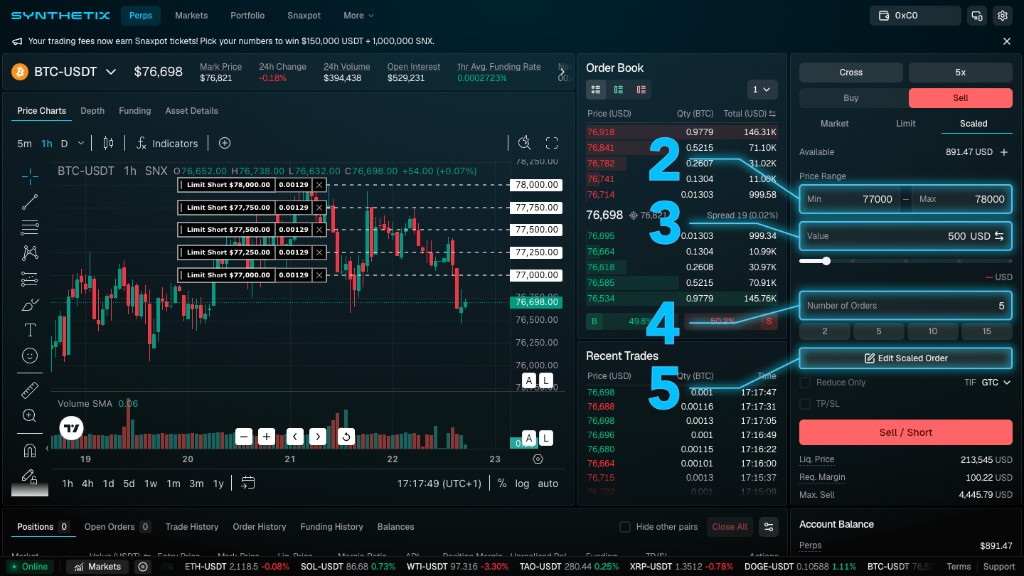The width and height of the screenshot is (1024, 576).
Task: Open the emoji icons tool
Action: tap(29, 355)
